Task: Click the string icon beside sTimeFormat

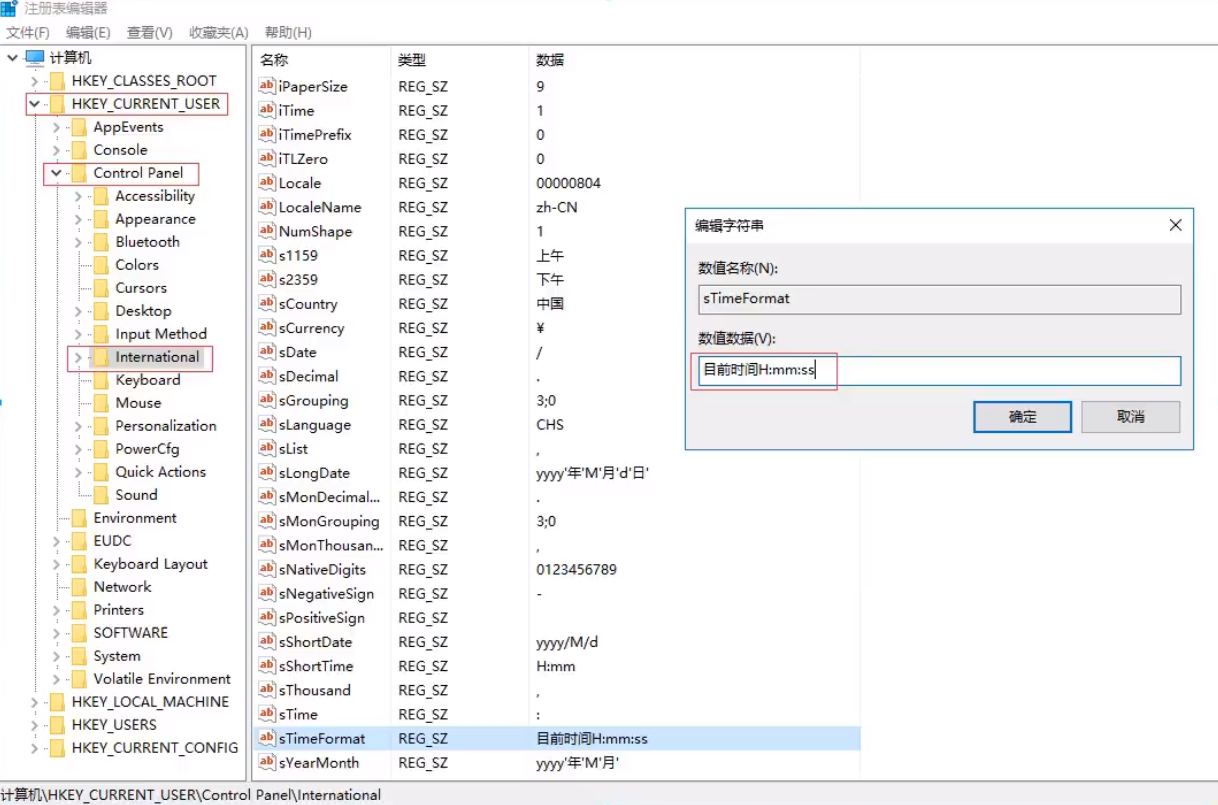Action: (267, 738)
